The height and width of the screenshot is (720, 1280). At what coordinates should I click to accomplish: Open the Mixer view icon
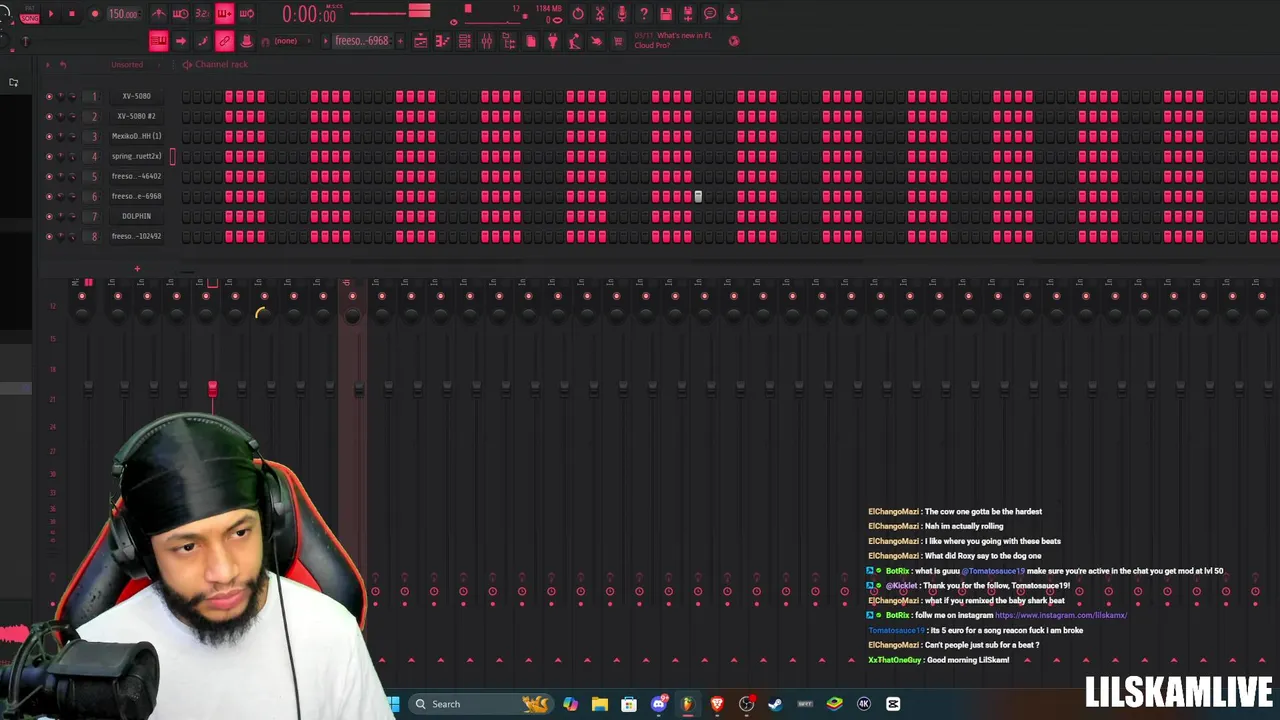tap(487, 41)
